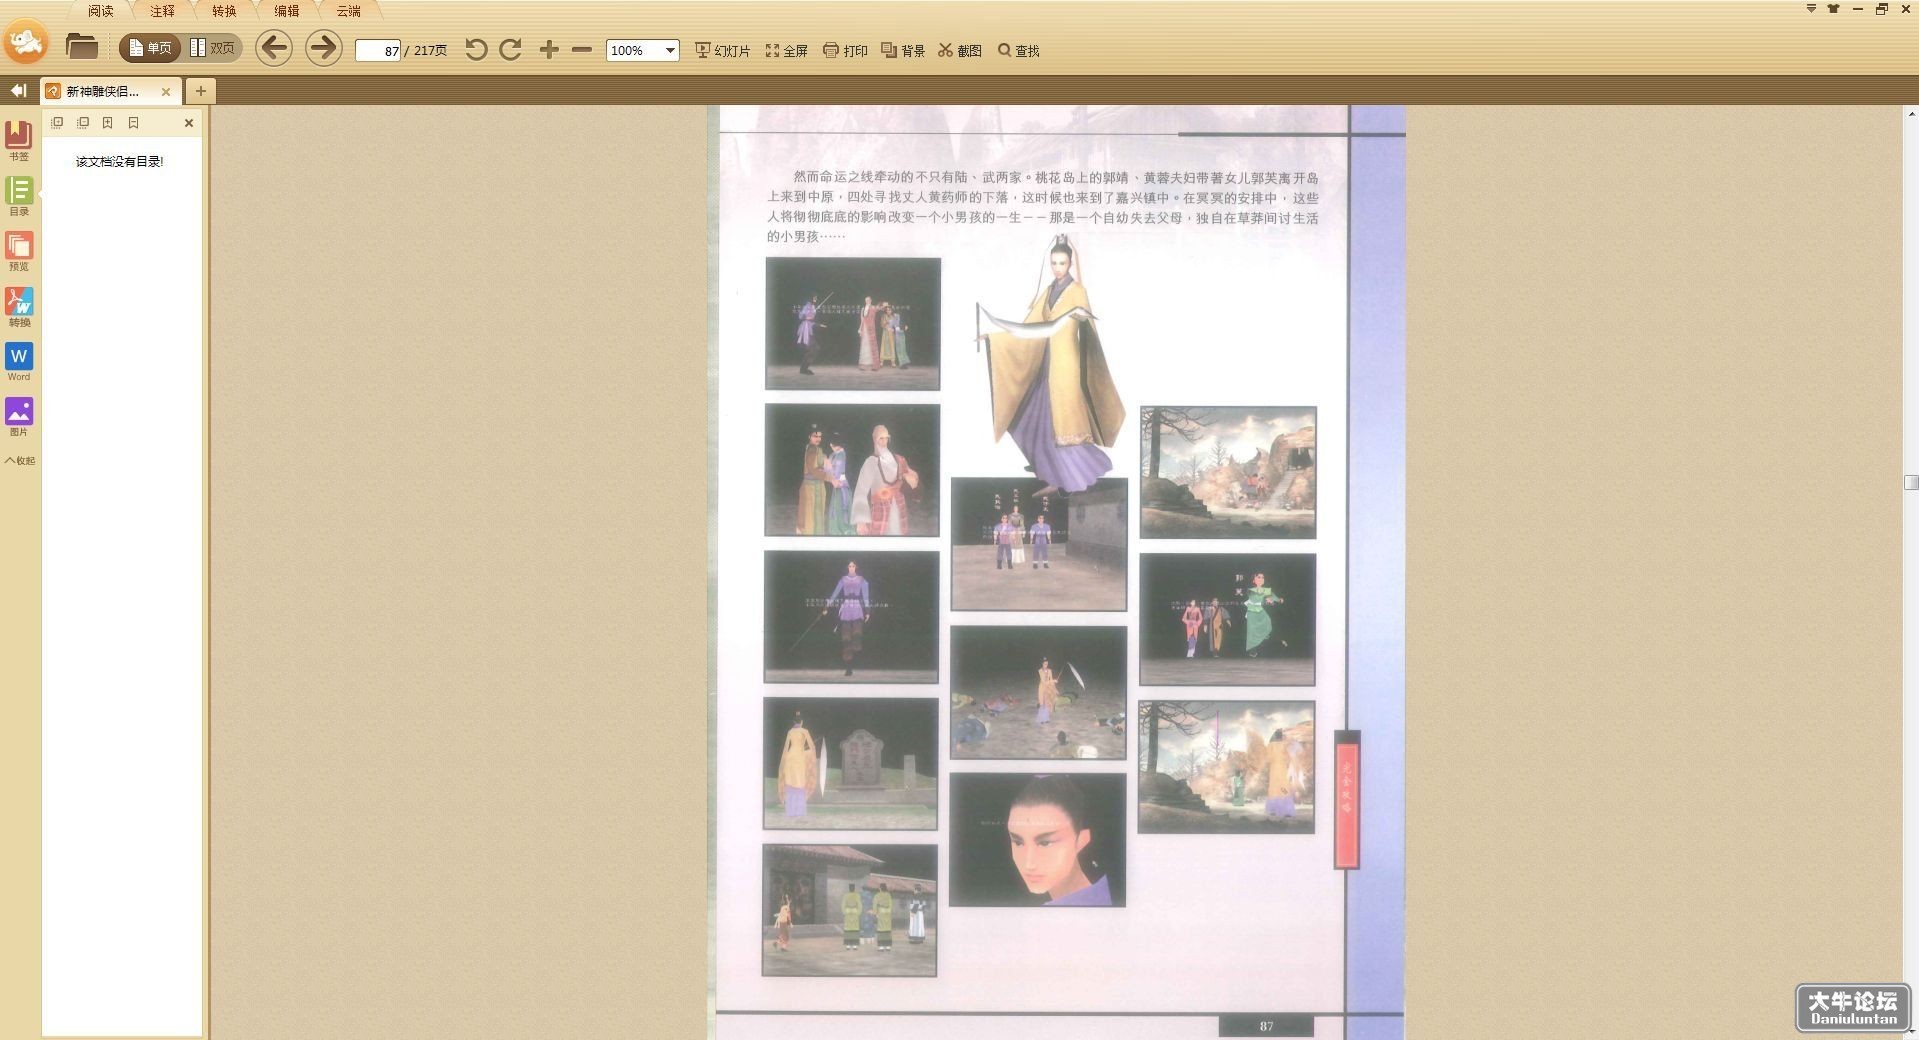Enter fullscreen mode (全屏)

point(787,50)
